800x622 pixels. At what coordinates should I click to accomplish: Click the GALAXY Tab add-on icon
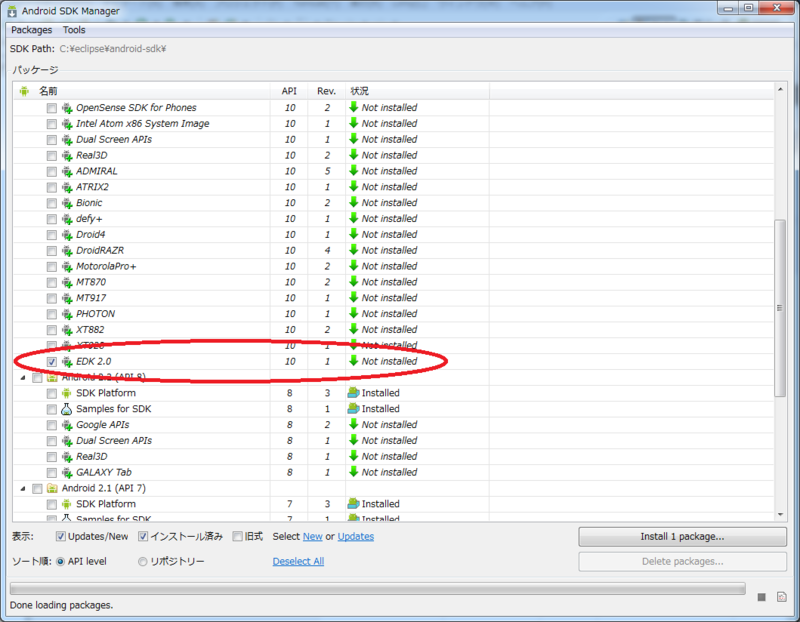(67, 472)
